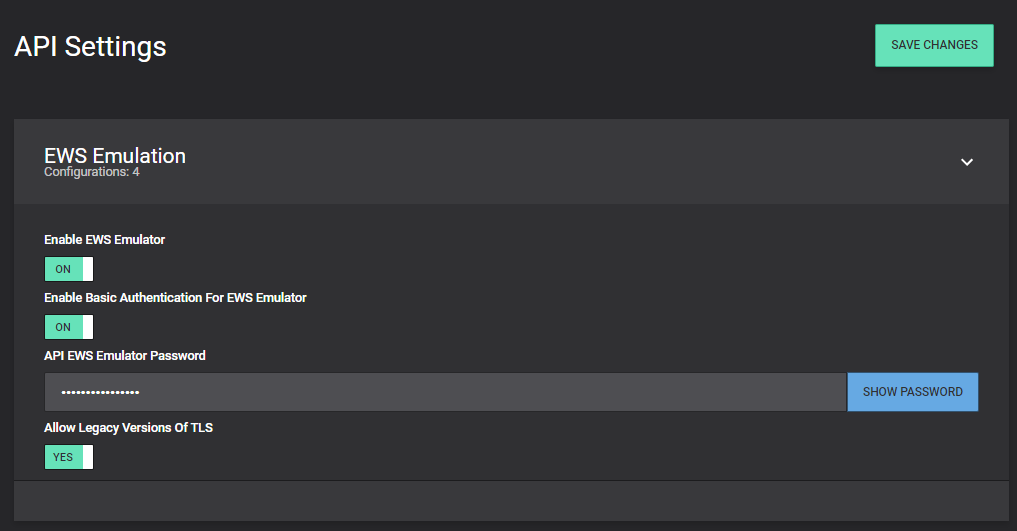Click the EWS Emulation section title
Image resolution: width=1017 pixels, height=531 pixels.
115,155
